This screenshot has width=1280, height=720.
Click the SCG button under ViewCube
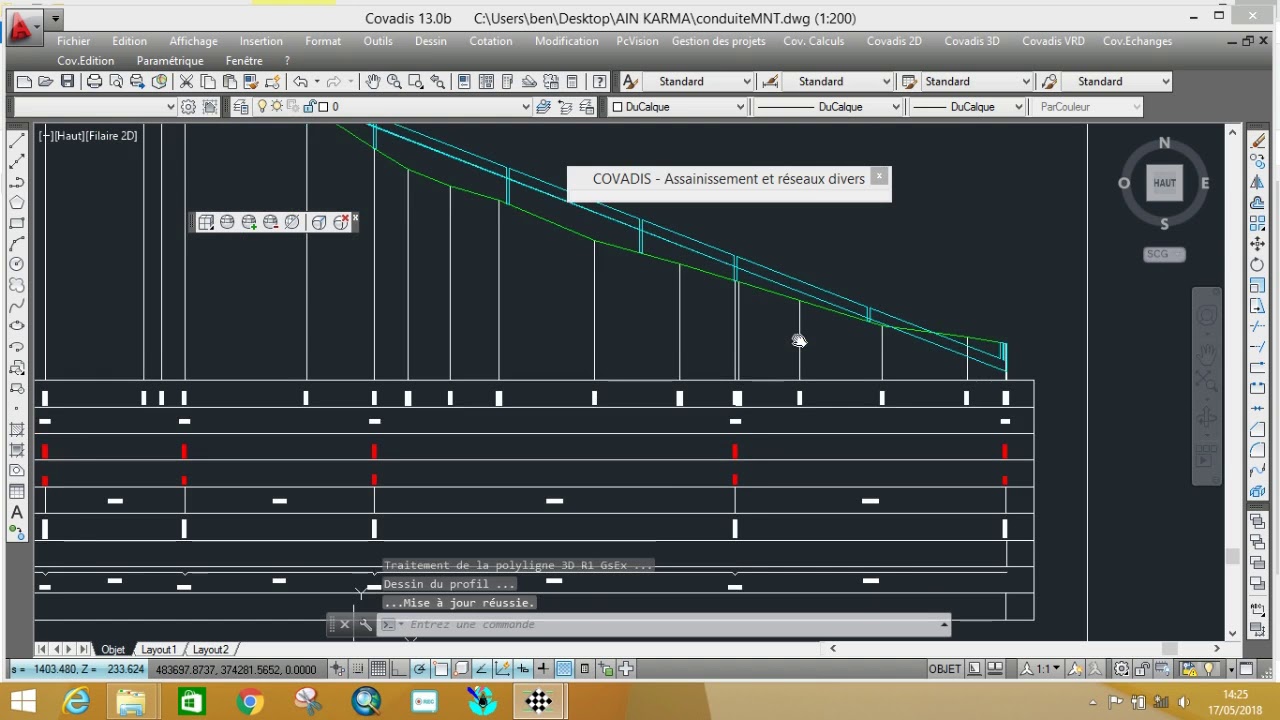1163,254
